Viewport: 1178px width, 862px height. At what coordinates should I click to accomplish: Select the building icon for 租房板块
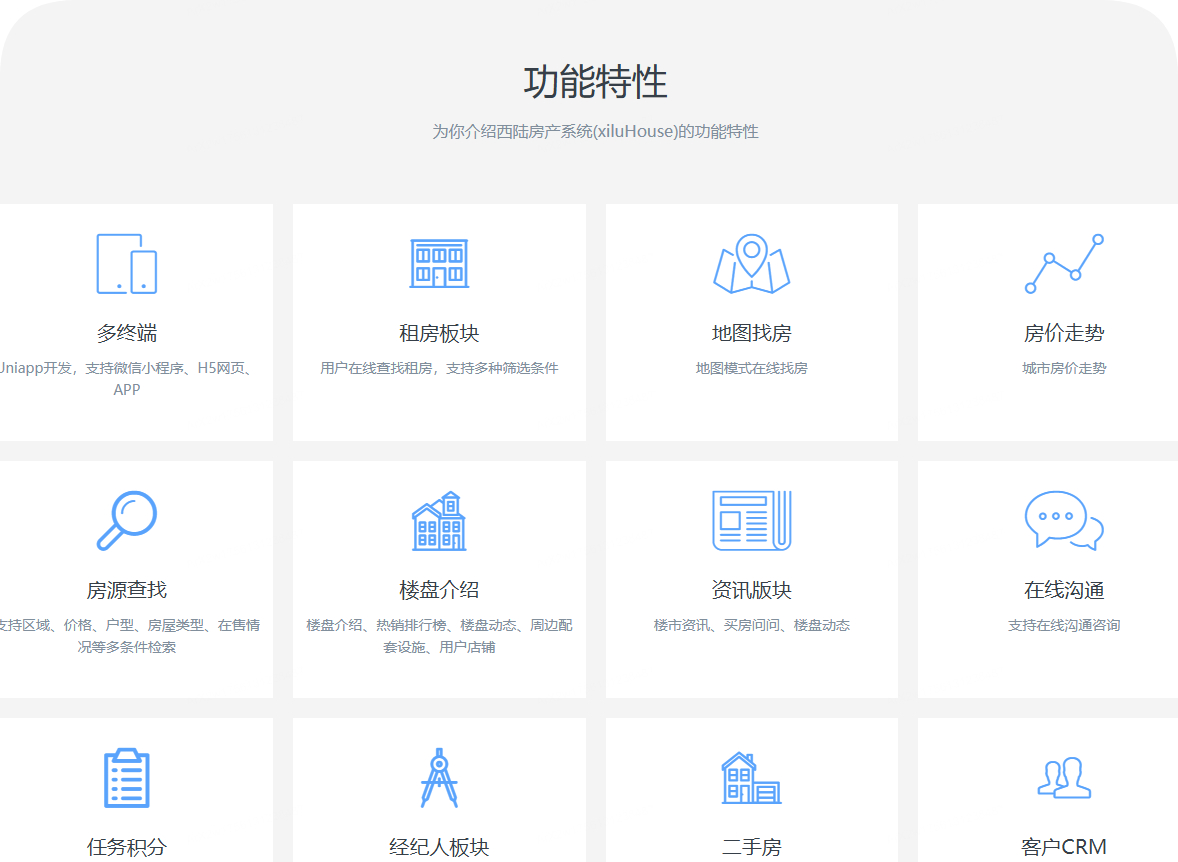coord(440,263)
